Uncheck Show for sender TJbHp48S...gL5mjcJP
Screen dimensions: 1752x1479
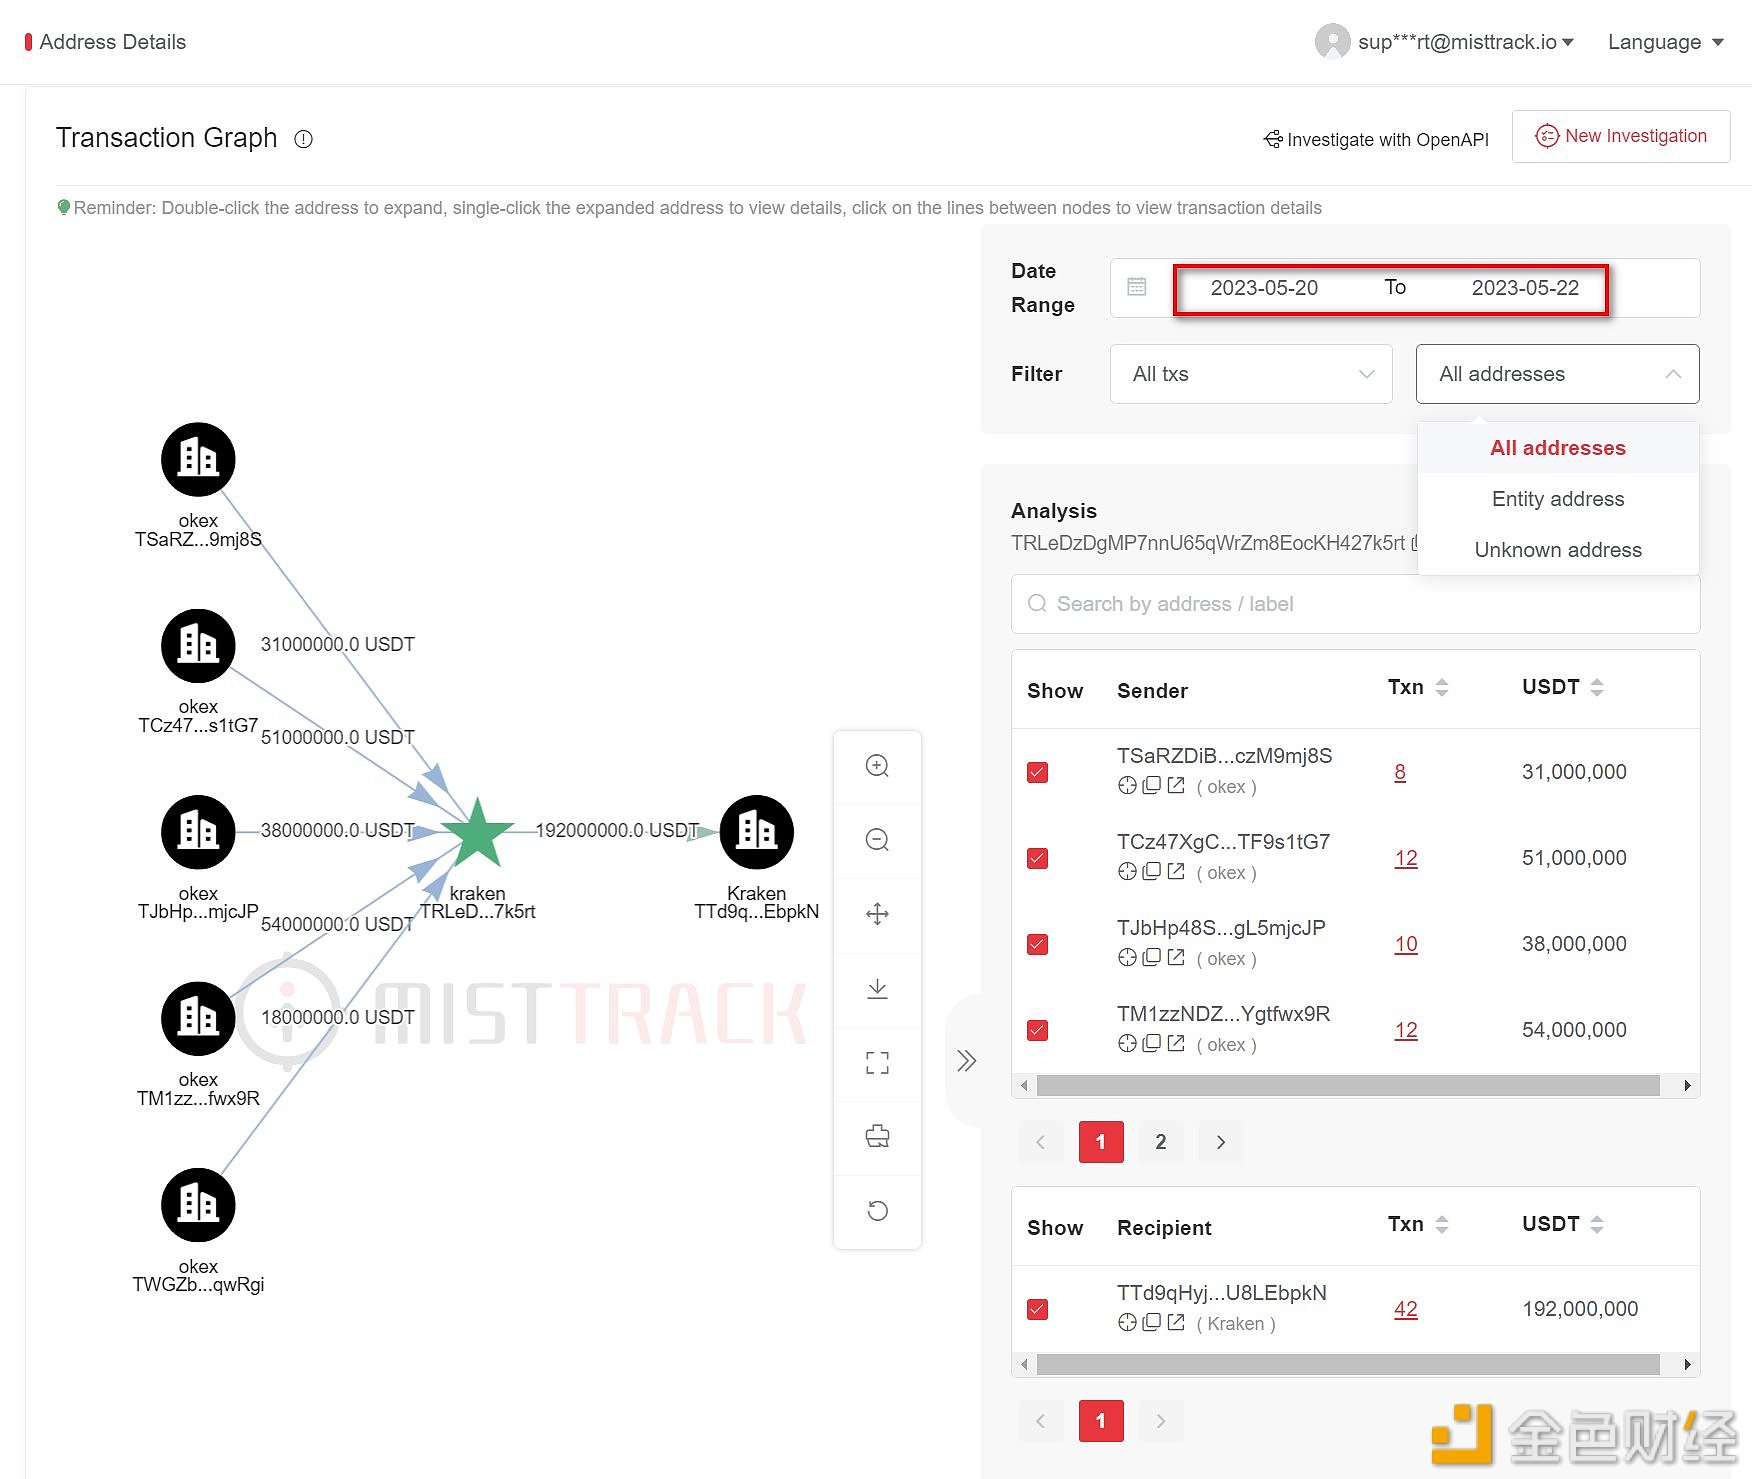pyautogui.click(x=1037, y=944)
